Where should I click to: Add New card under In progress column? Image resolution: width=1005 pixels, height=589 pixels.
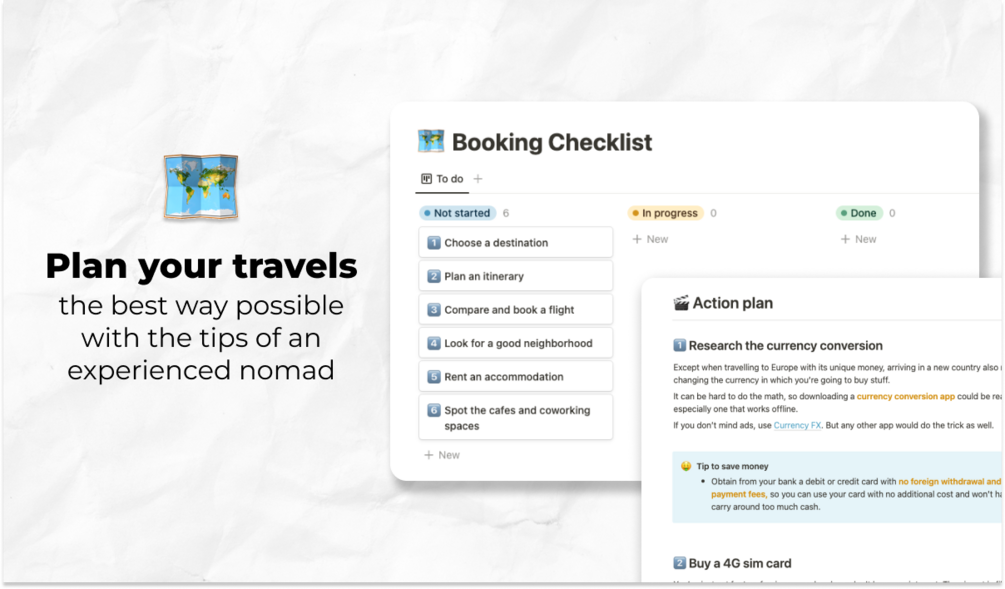(x=650, y=239)
